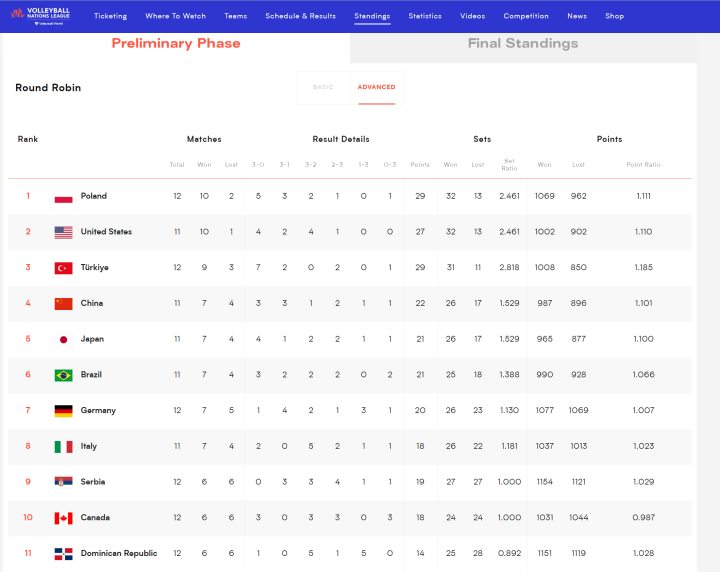
Task: Click United States point ratio 1.110
Action: (643, 232)
